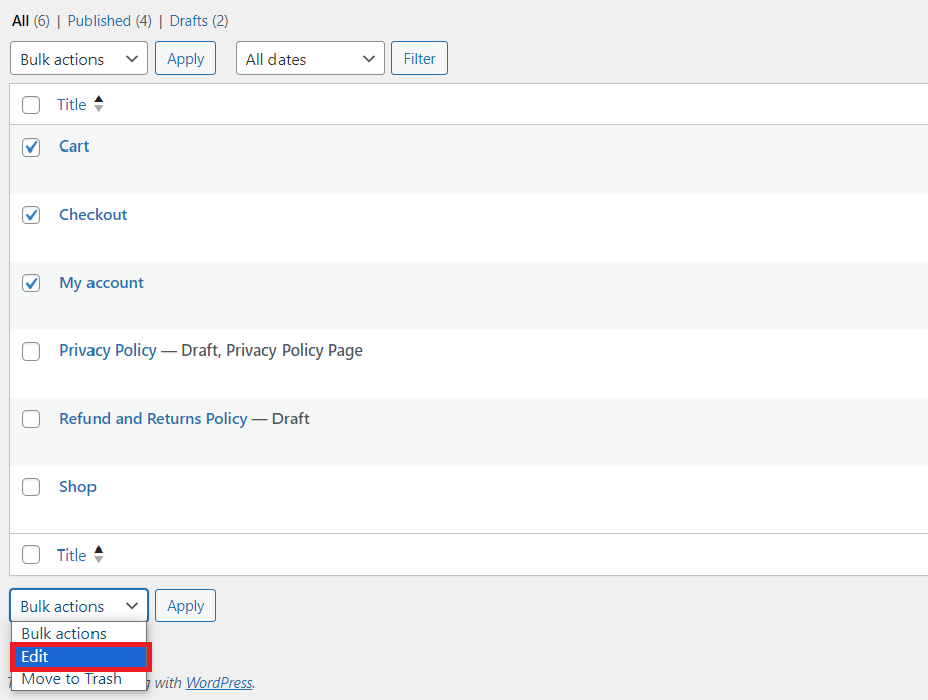Open the All dates dropdown
The height and width of the screenshot is (700, 928).
(309, 58)
